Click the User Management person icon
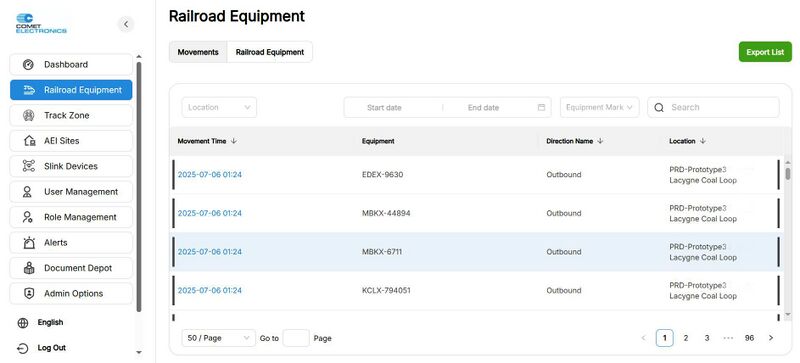Image resolution: width=800 pixels, height=363 pixels. (x=28, y=192)
